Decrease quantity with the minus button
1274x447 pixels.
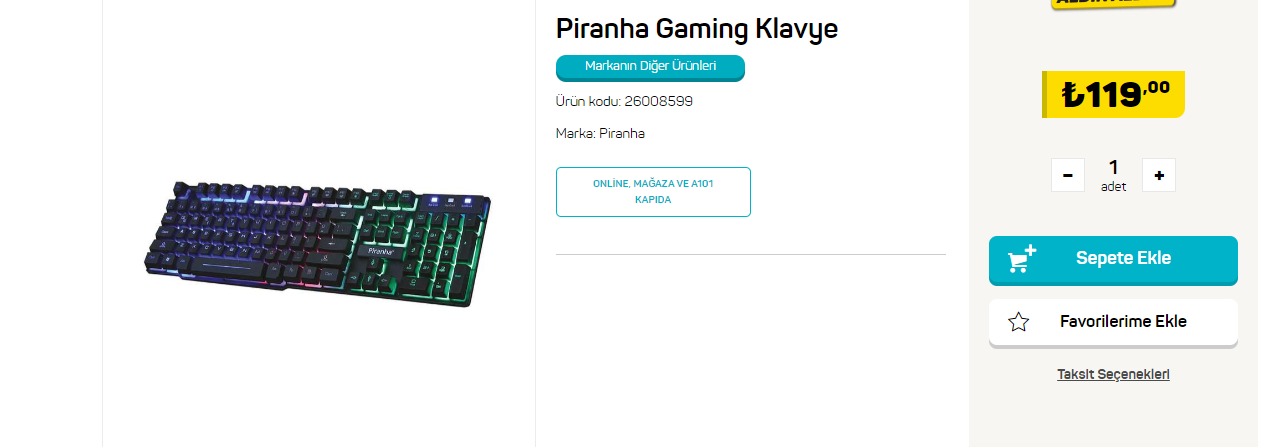pyautogui.click(x=1067, y=175)
